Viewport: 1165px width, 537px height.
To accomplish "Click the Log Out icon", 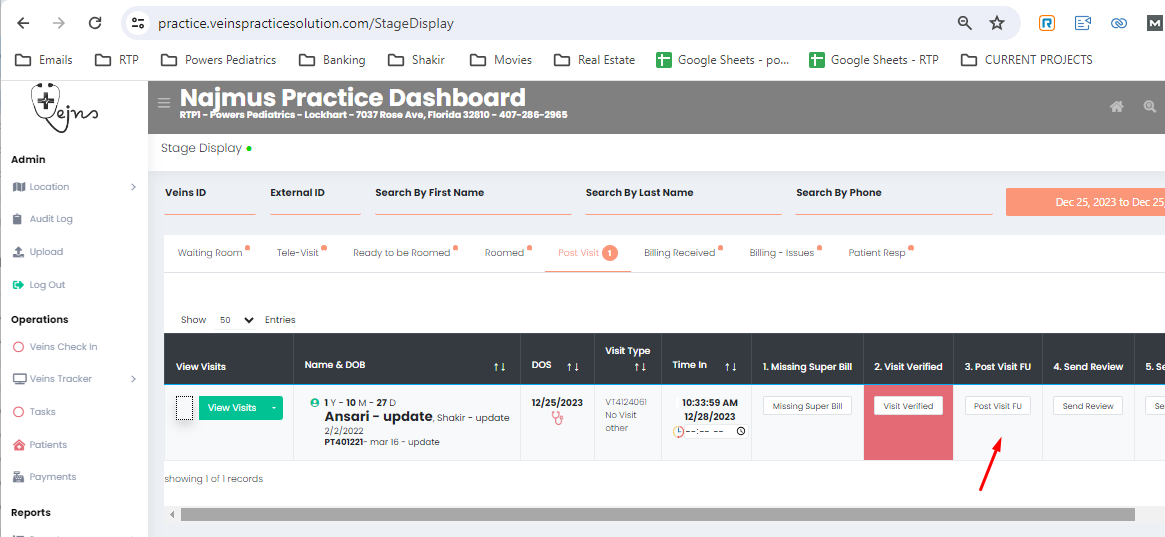I will tap(18, 285).
